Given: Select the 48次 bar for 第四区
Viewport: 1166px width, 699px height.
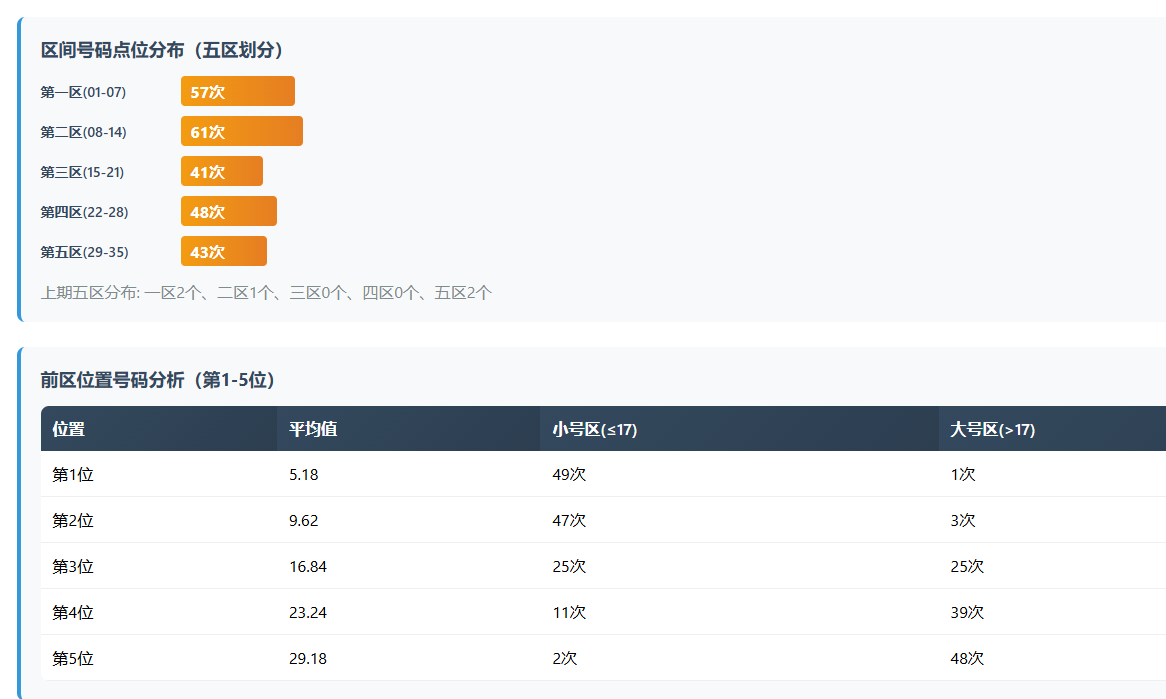Looking at the screenshot, I should (x=229, y=212).
